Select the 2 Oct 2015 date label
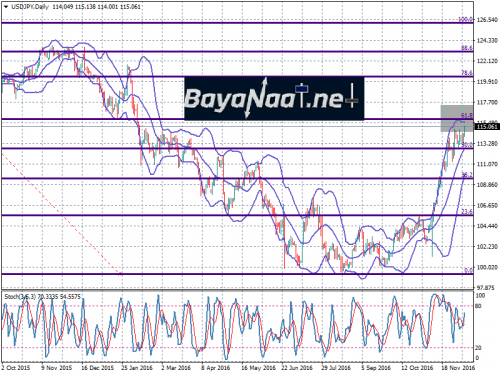This screenshot has height=375, width=500. [15, 368]
